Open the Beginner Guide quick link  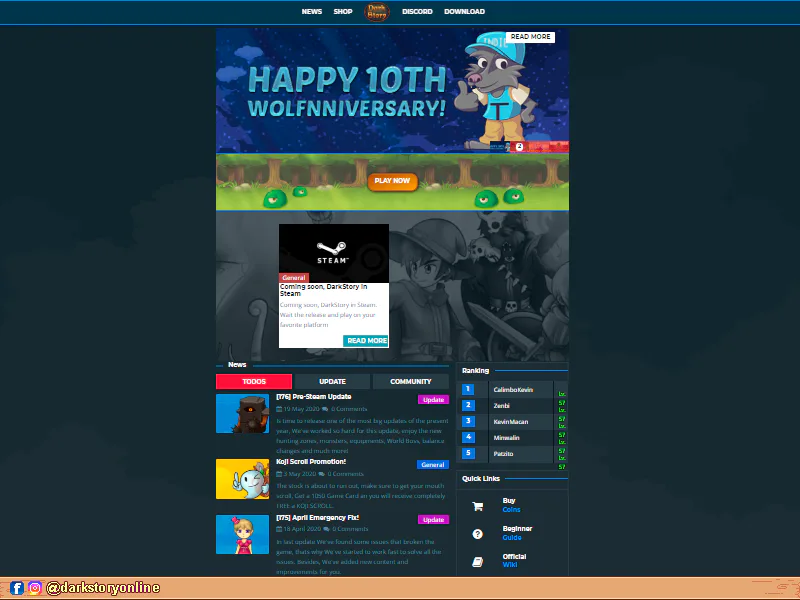coord(517,533)
